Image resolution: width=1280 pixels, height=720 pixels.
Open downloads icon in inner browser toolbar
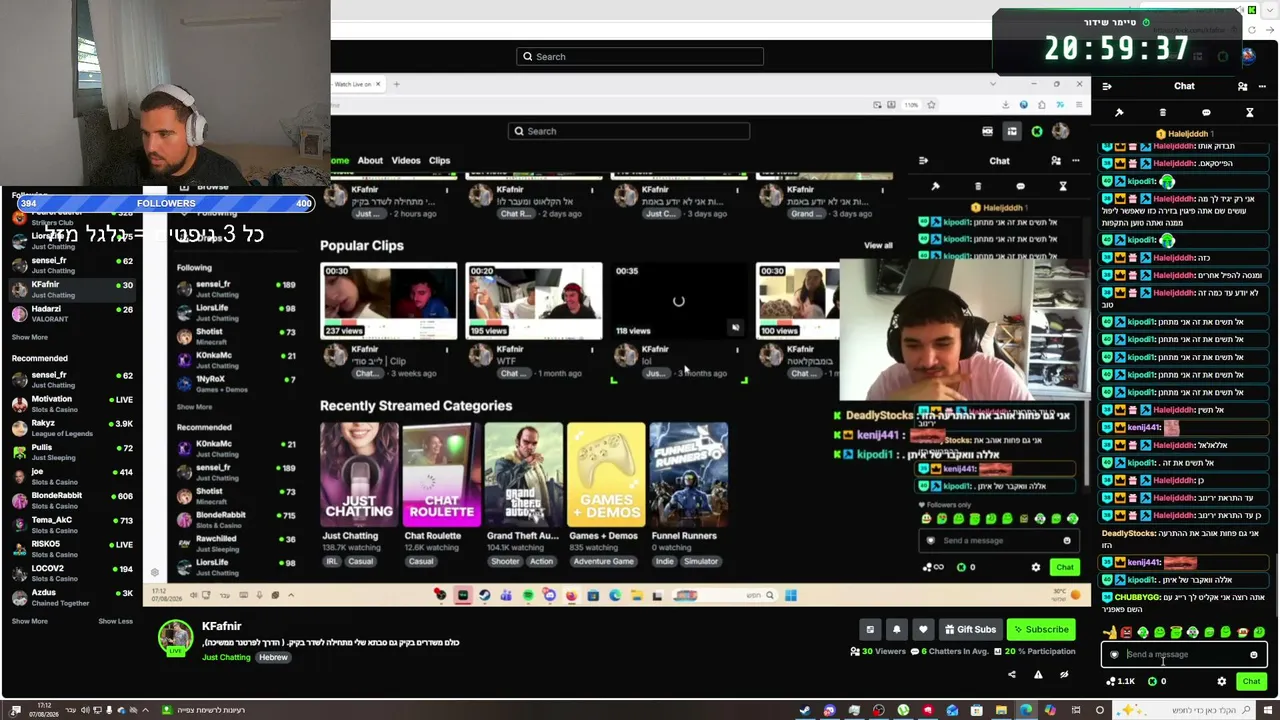[1005, 104]
